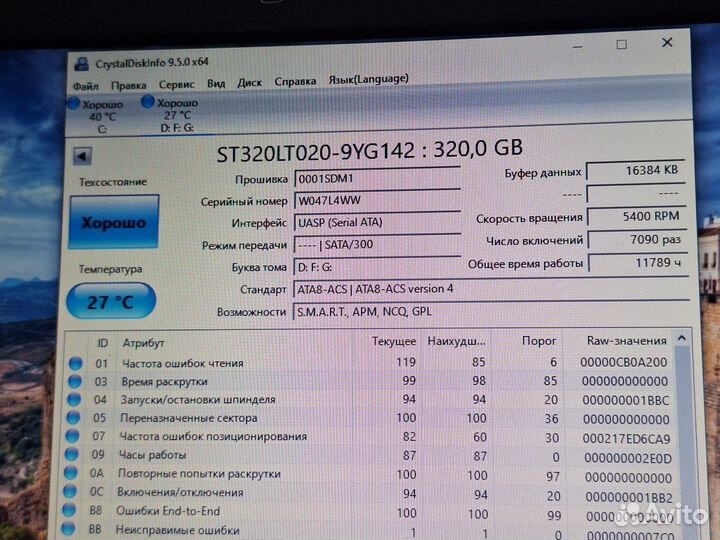Screen dimensions: 720x540
Task: Open the Сервис menu
Action: tap(177, 84)
